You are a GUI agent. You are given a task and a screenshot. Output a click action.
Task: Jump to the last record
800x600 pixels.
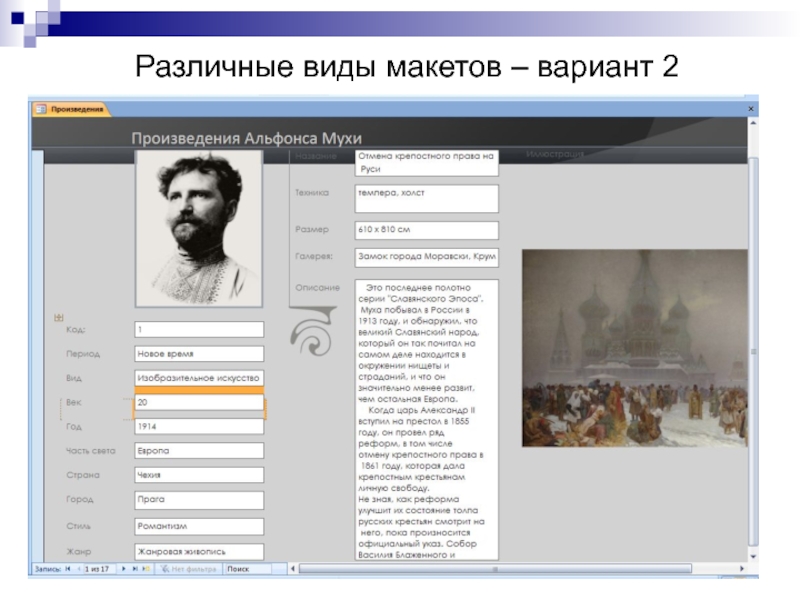(134, 569)
